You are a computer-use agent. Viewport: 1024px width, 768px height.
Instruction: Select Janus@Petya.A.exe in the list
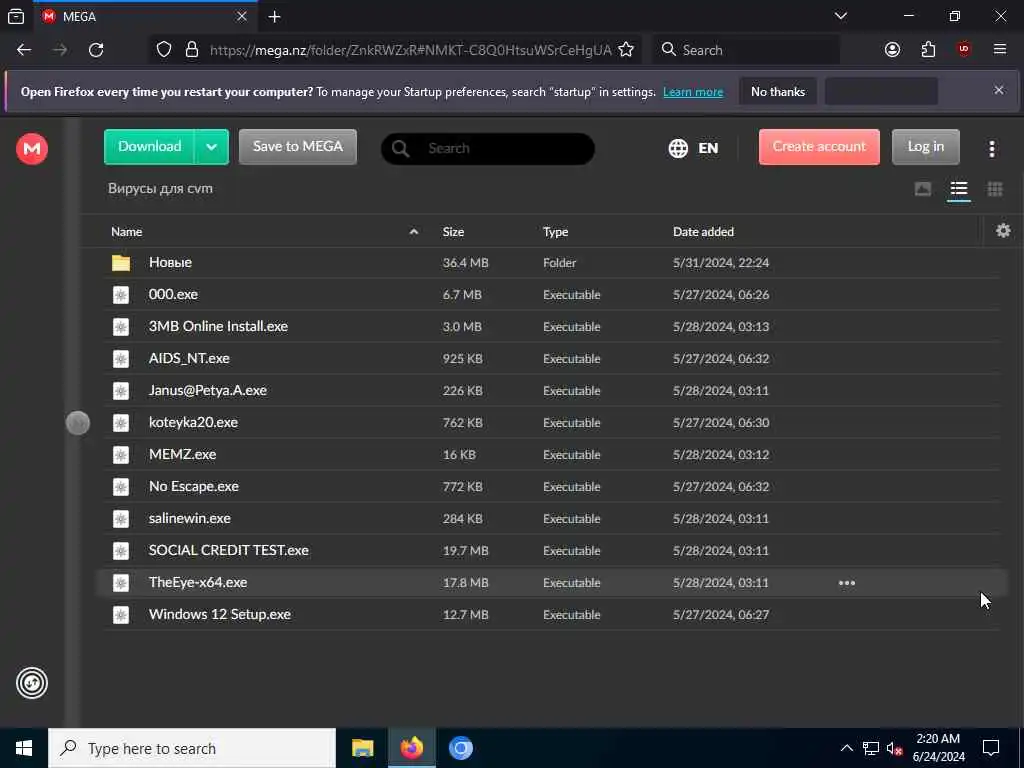pos(208,391)
